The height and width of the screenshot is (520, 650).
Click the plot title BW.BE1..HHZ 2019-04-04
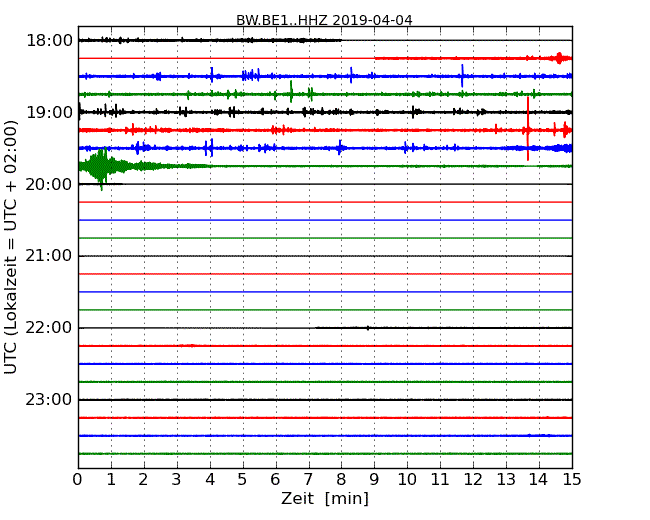(324, 20)
